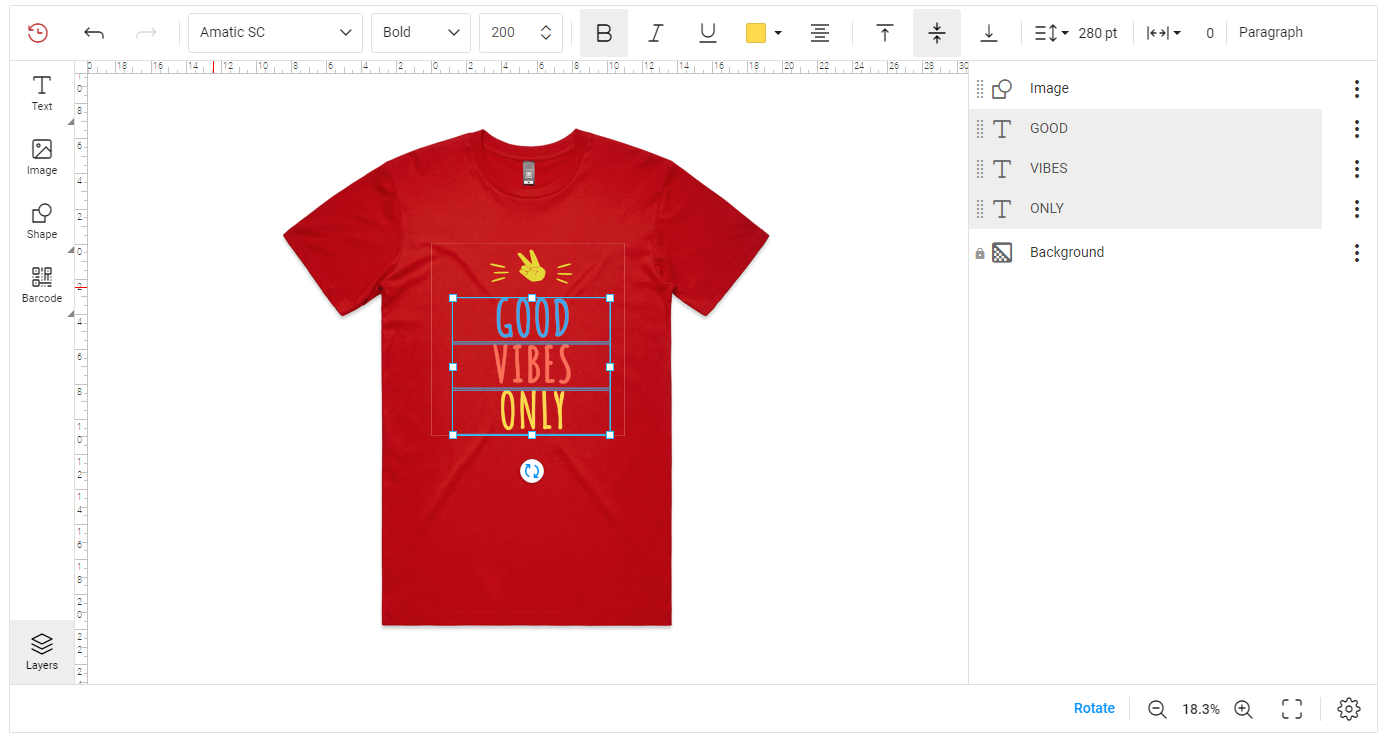This screenshot has height=739, width=1387.
Task: Open the line spacing dropdown
Action: (x=1051, y=33)
